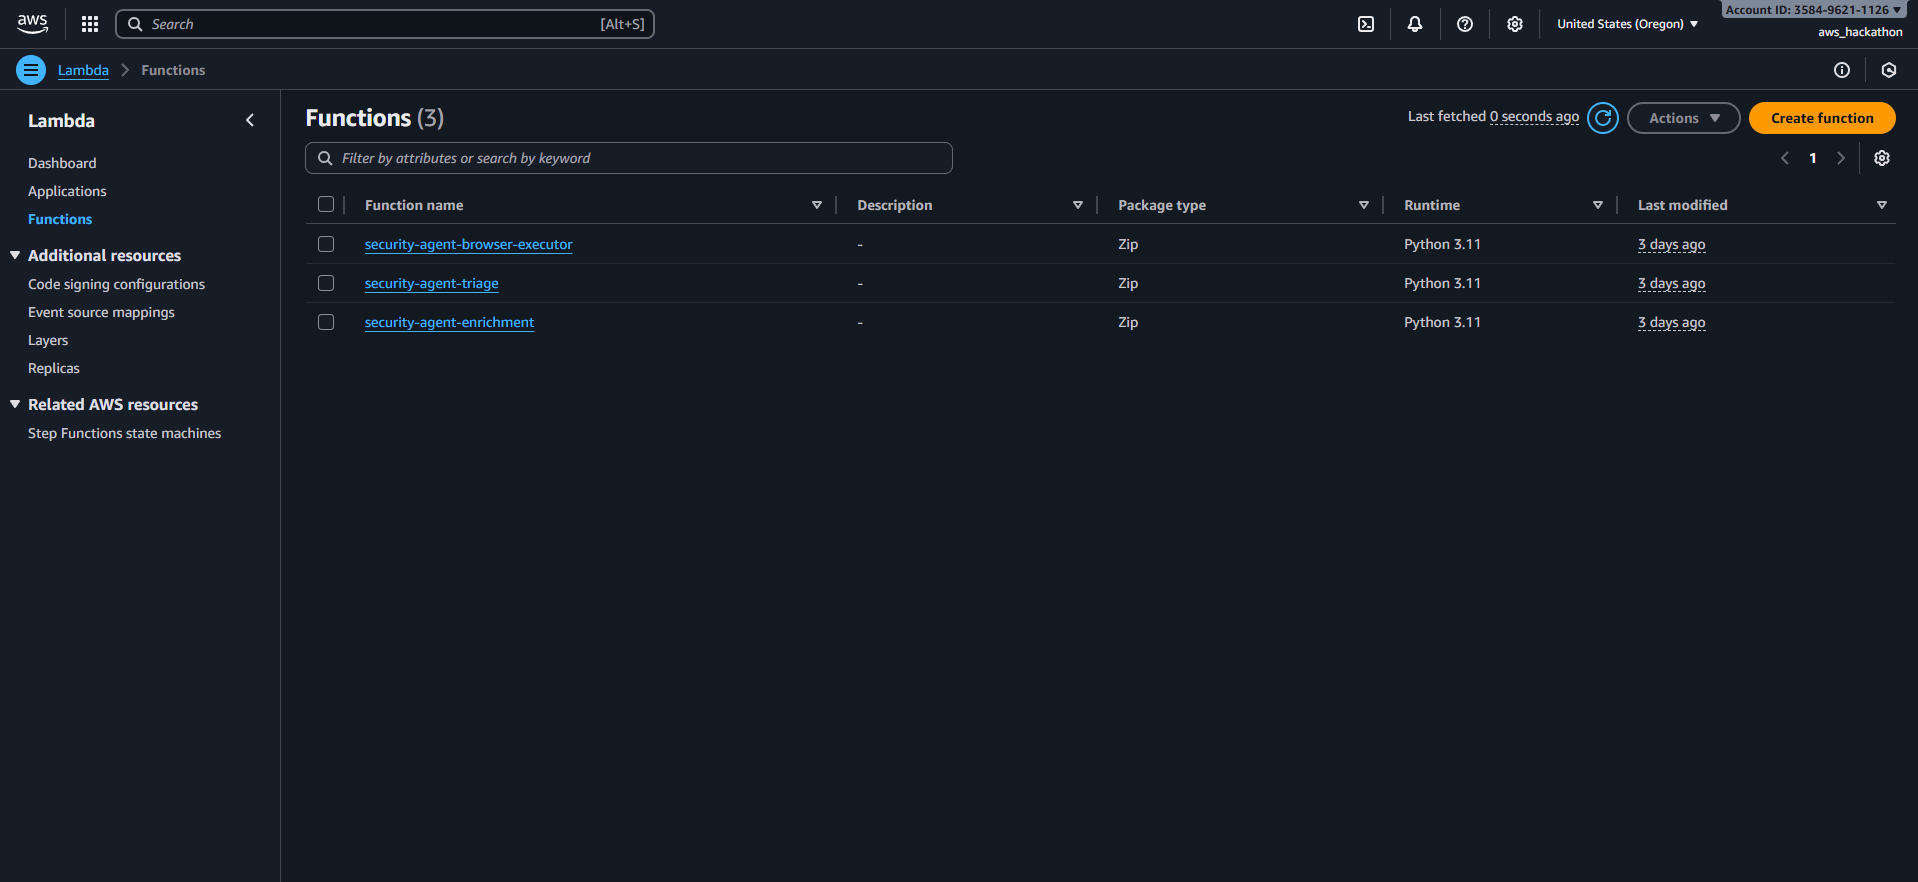Focus the filter by attributes field
Image resolution: width=1918 pixels, height=882 pixels.
(629, 158)
